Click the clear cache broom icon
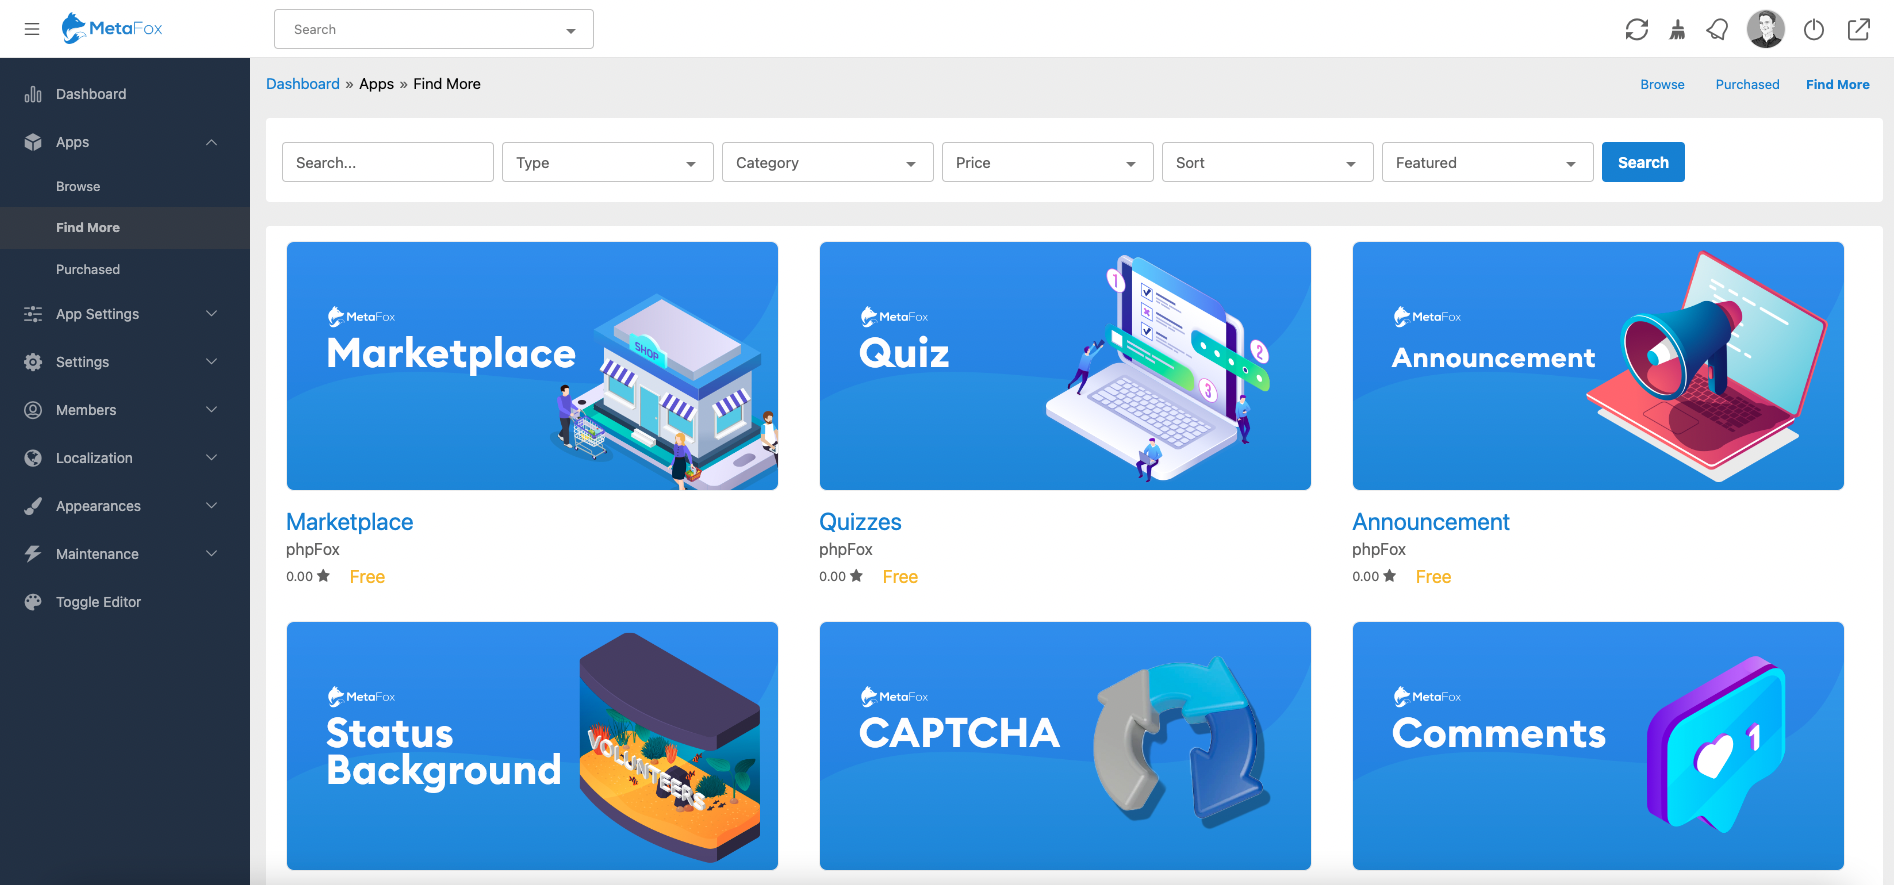Viewport: 1894px width, 885px height. pyautogui.click(x=1677, y=30)
